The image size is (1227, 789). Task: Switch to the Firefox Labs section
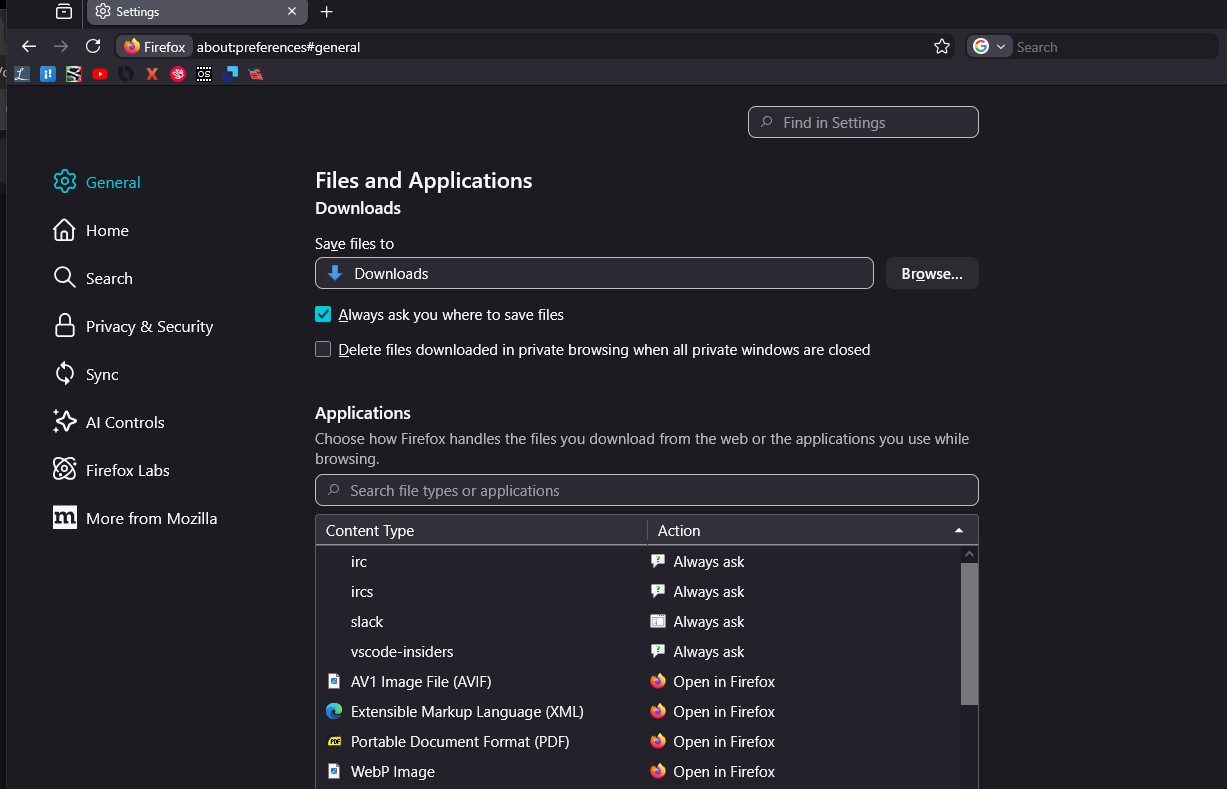(127, 471)
